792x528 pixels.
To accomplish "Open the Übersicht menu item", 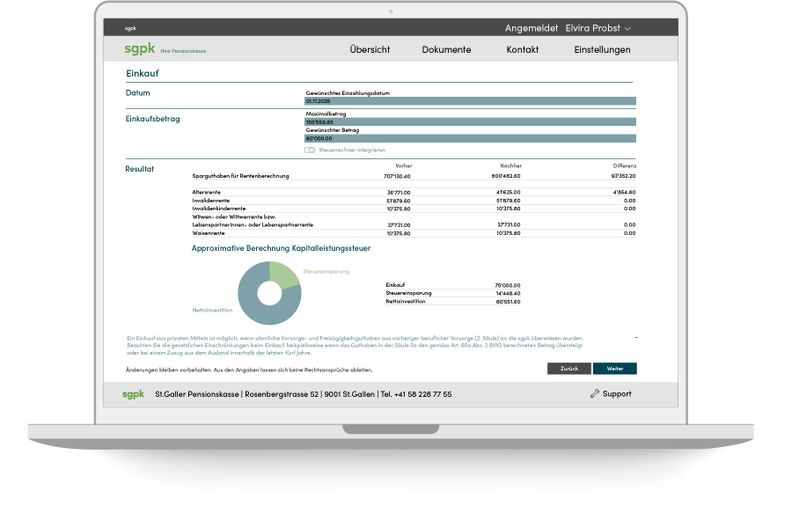I will [x=369, y=50].
